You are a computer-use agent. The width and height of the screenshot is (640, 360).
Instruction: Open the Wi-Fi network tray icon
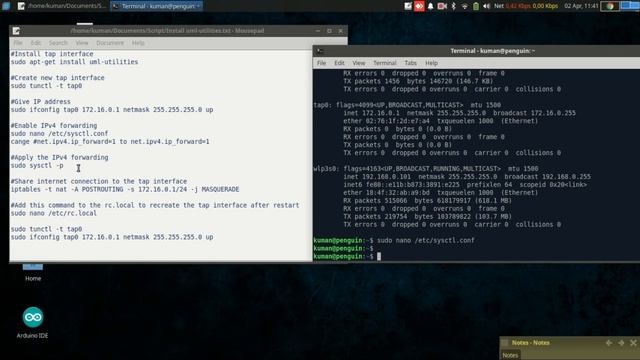464,6
